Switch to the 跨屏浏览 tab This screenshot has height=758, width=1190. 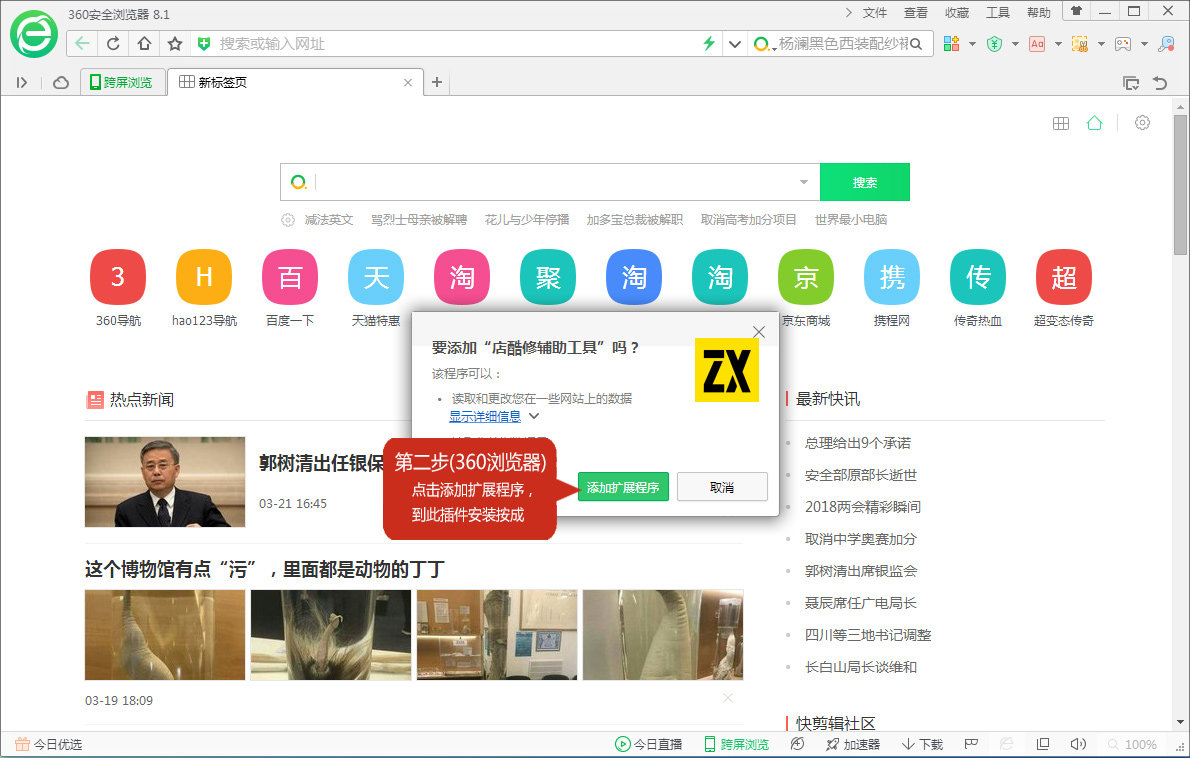pos(121,82)
